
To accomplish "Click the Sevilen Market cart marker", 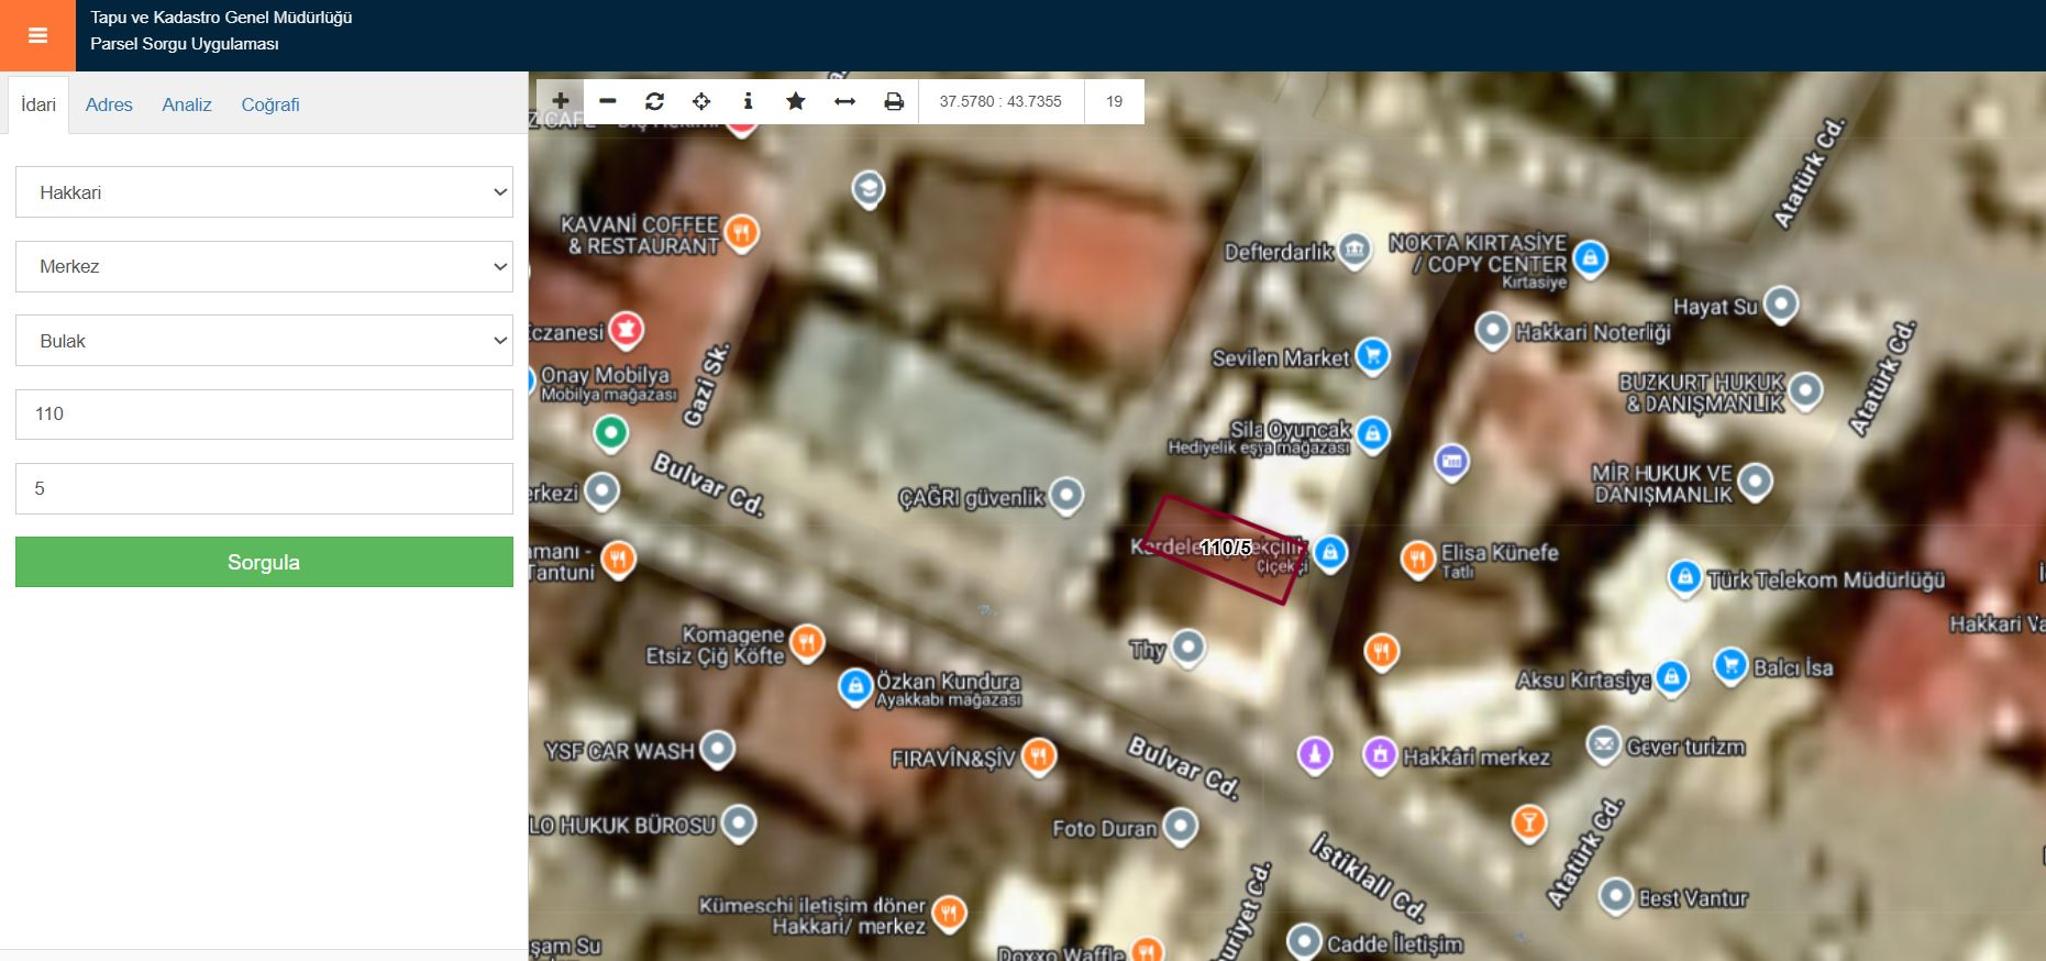I will (1373, 355).
